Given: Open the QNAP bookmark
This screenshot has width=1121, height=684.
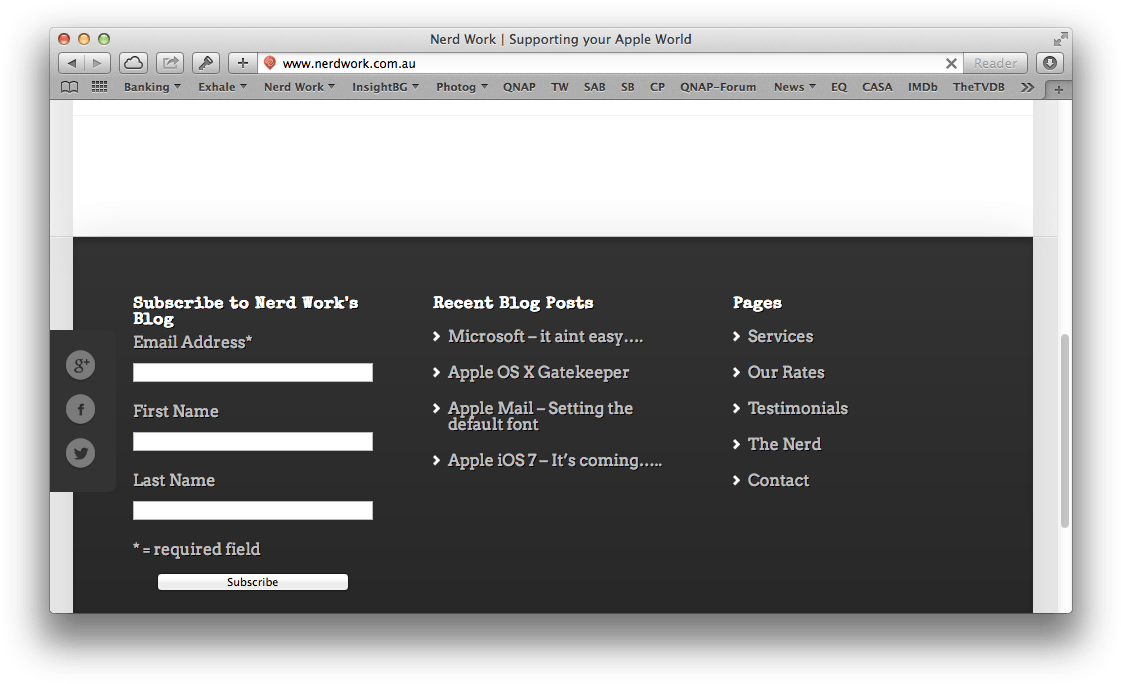Looking at the screenshot, I should 519,87.
